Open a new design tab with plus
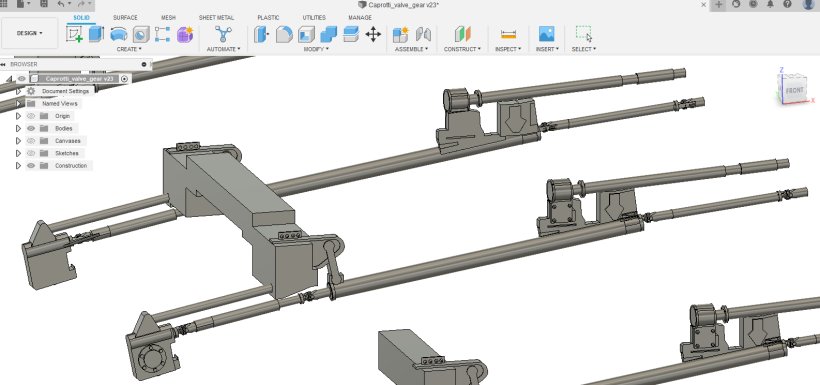This screenshot has height=385, width=820. (719, 4)
